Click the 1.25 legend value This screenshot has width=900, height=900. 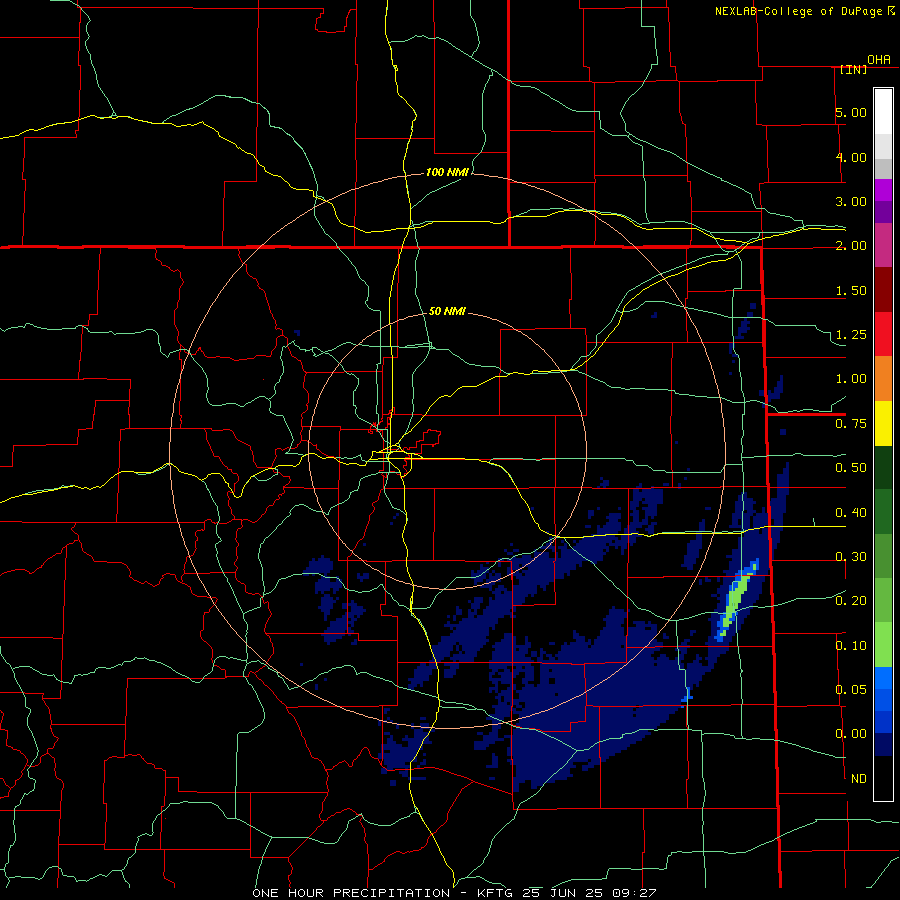(851, 335)
